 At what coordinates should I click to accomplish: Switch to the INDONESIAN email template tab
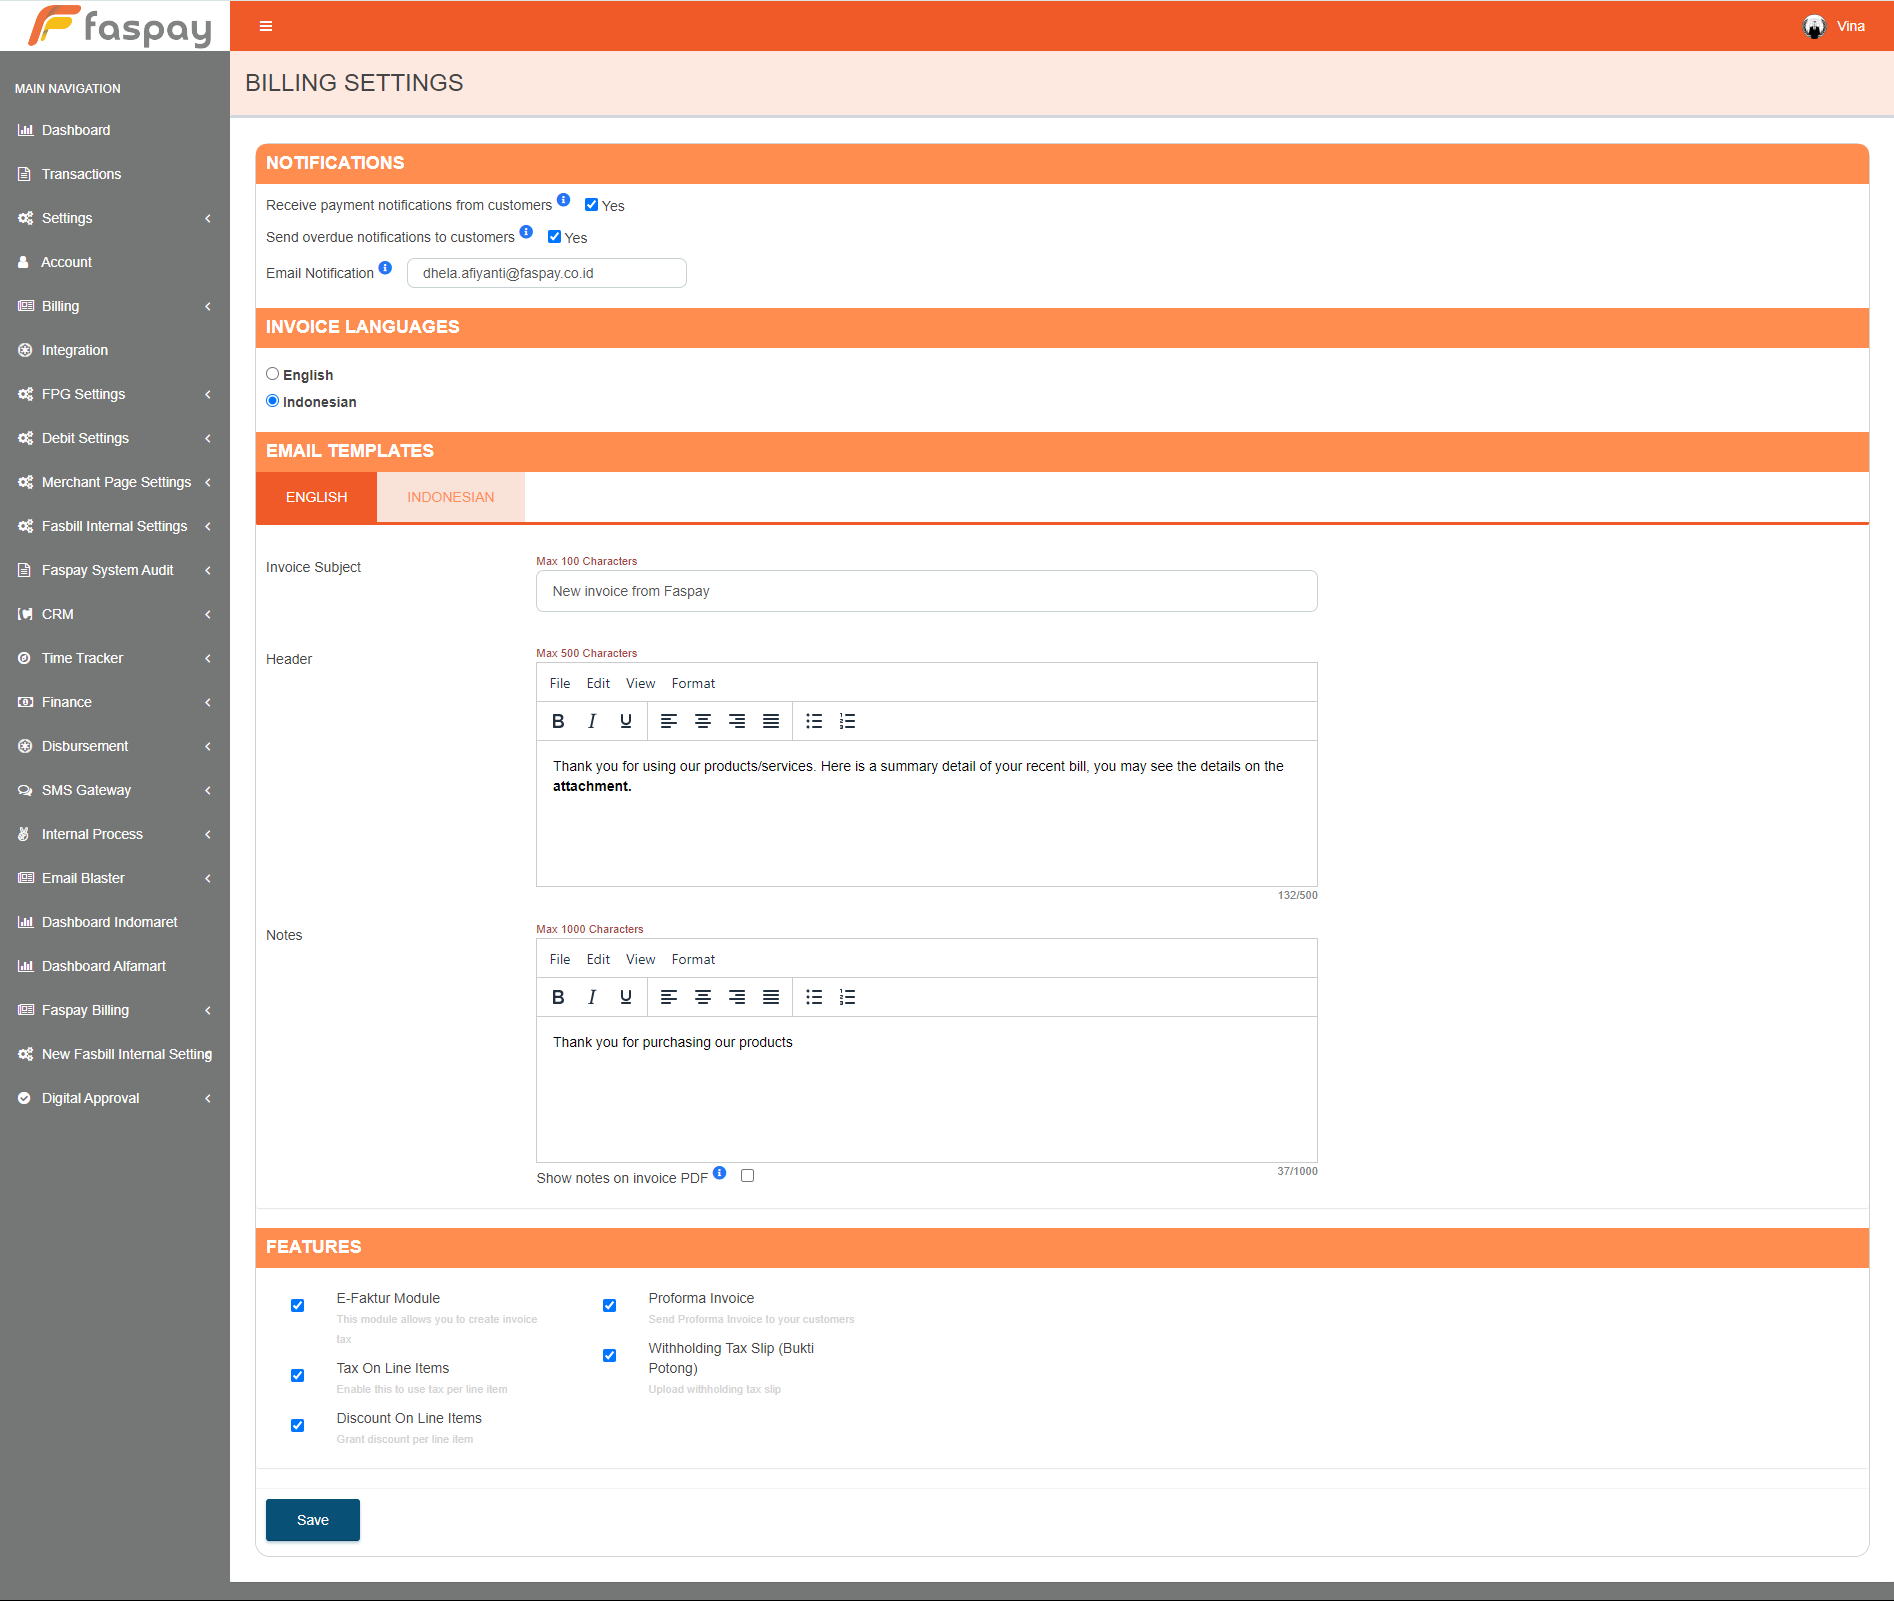point(450,497)
